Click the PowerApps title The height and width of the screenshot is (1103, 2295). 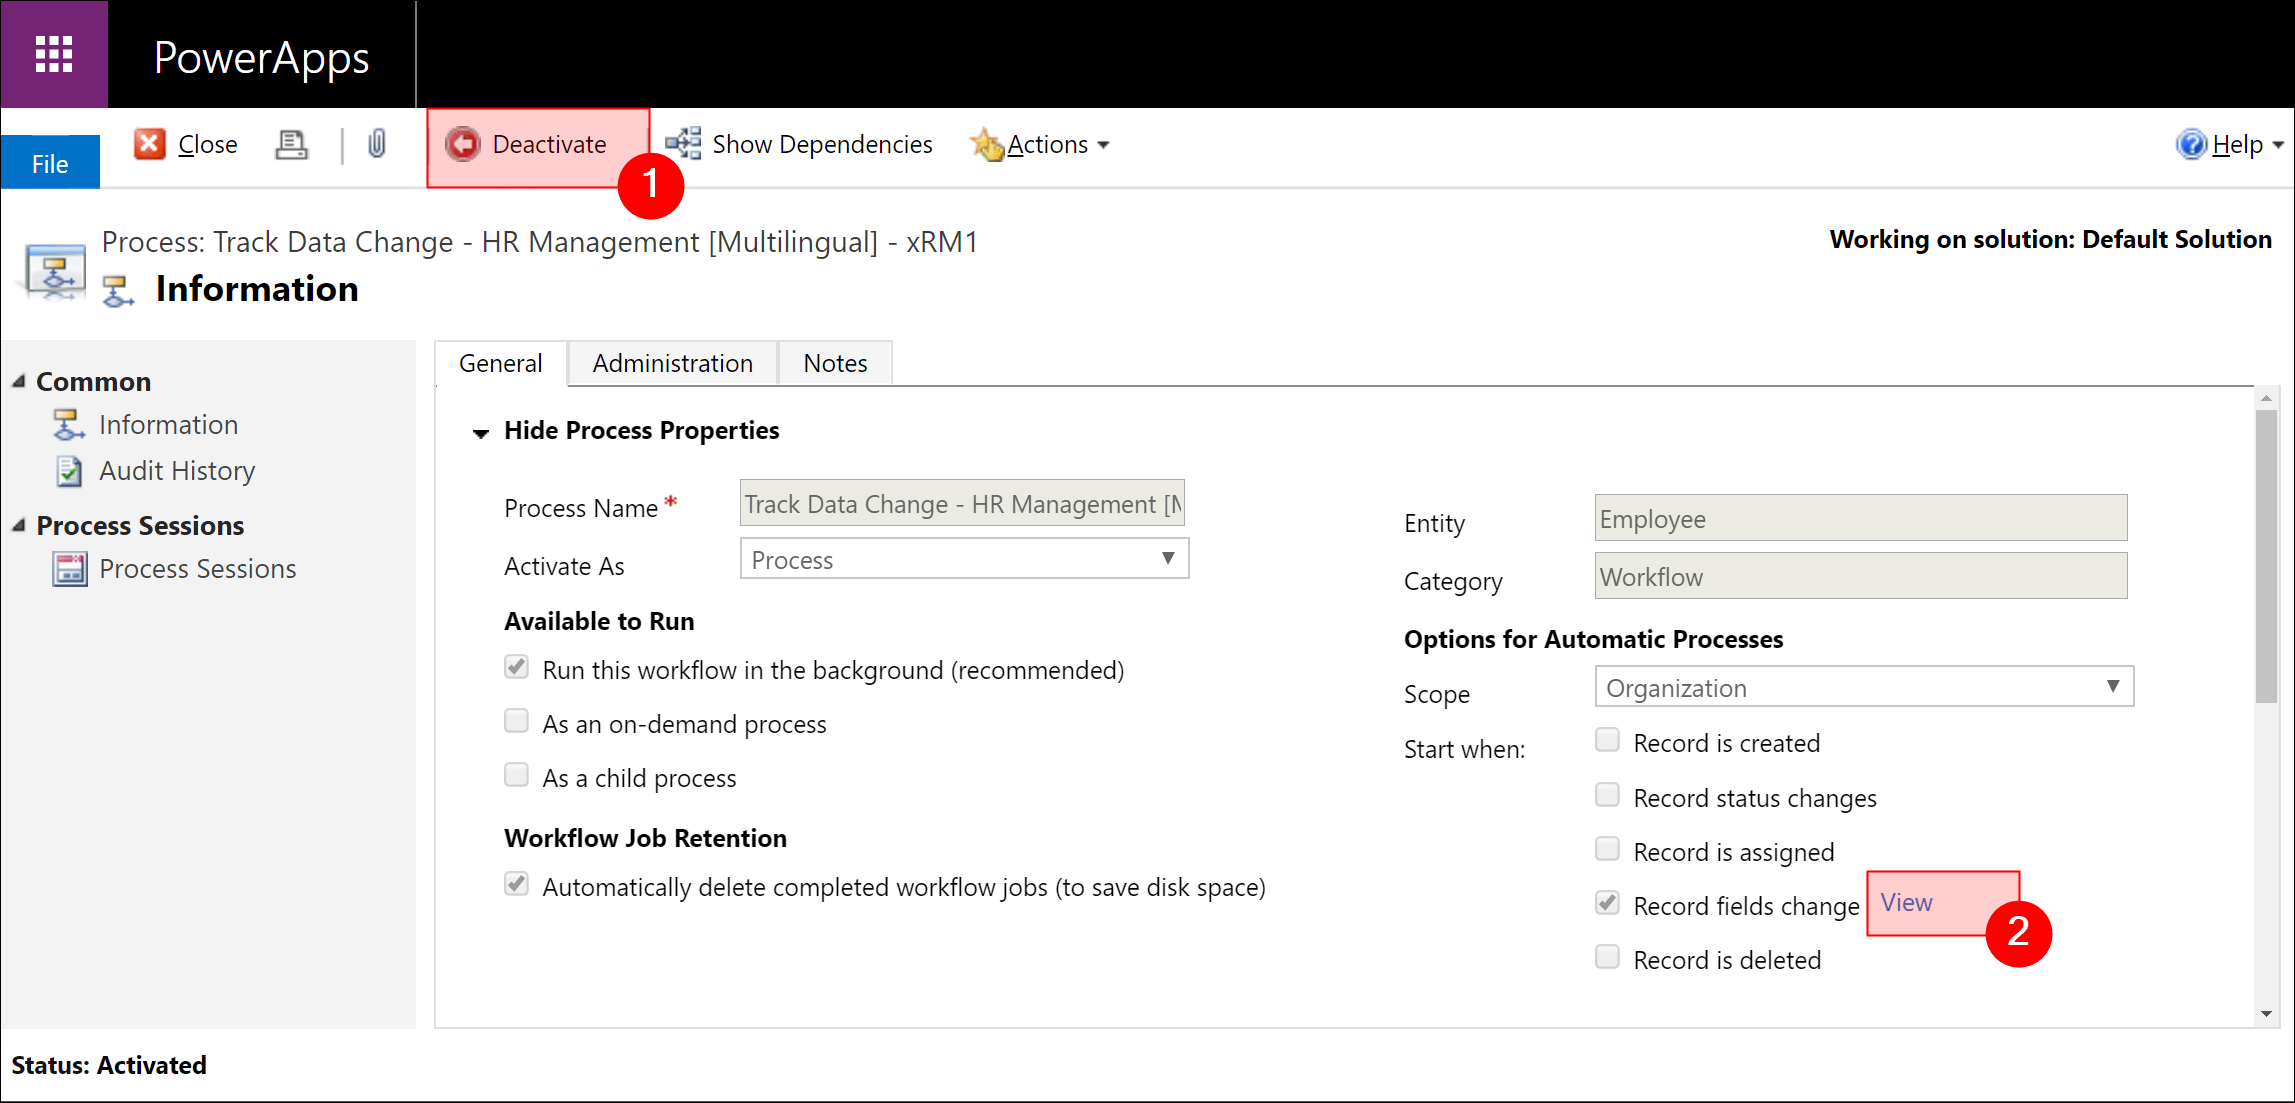262,57
